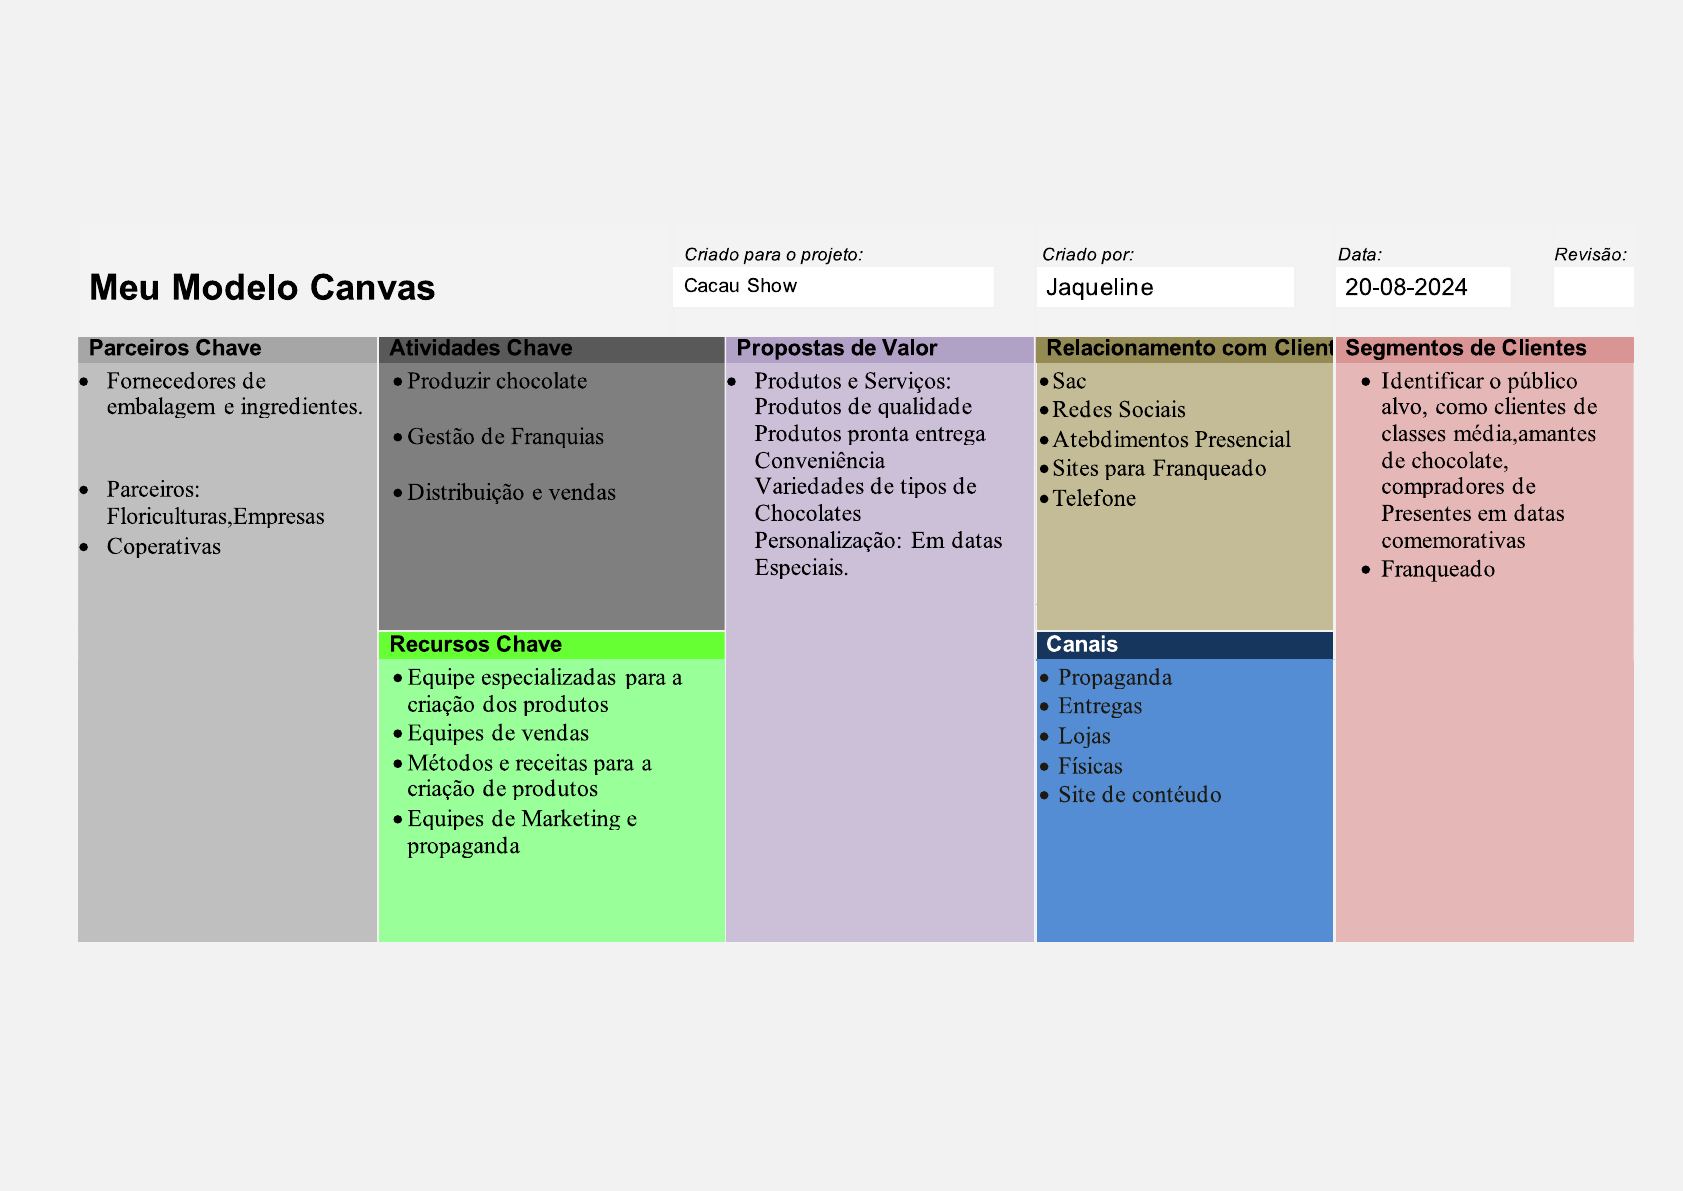Screen dimensions: 1683x1191
Task: Click the 'Gestão de Franquias' bullet
Action: click(x=505, y=437)
